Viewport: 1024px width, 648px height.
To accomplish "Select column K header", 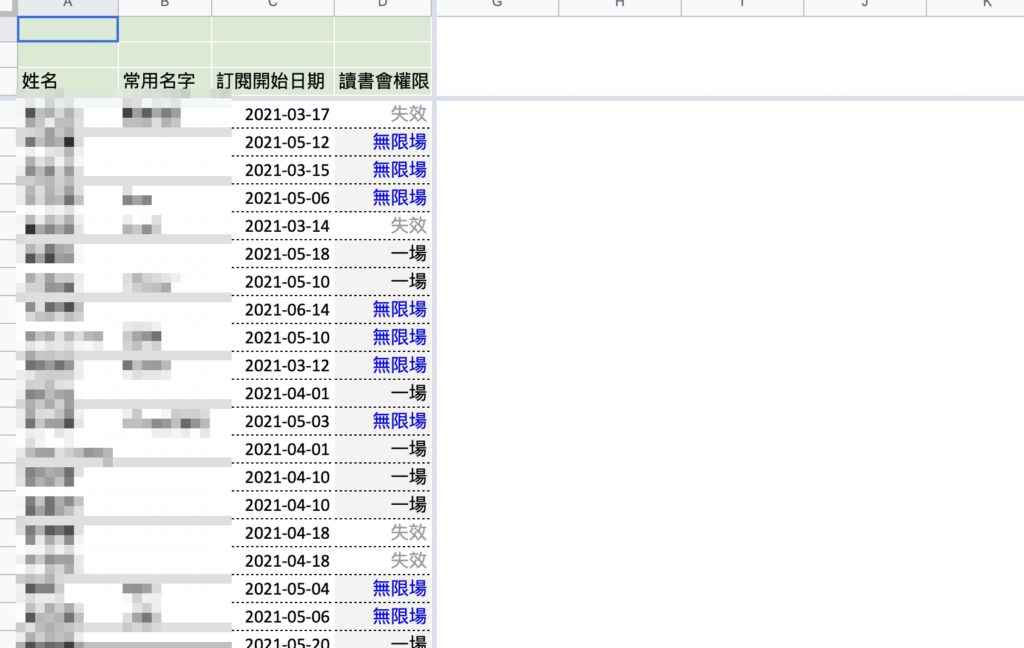I will tap(985, 5).
